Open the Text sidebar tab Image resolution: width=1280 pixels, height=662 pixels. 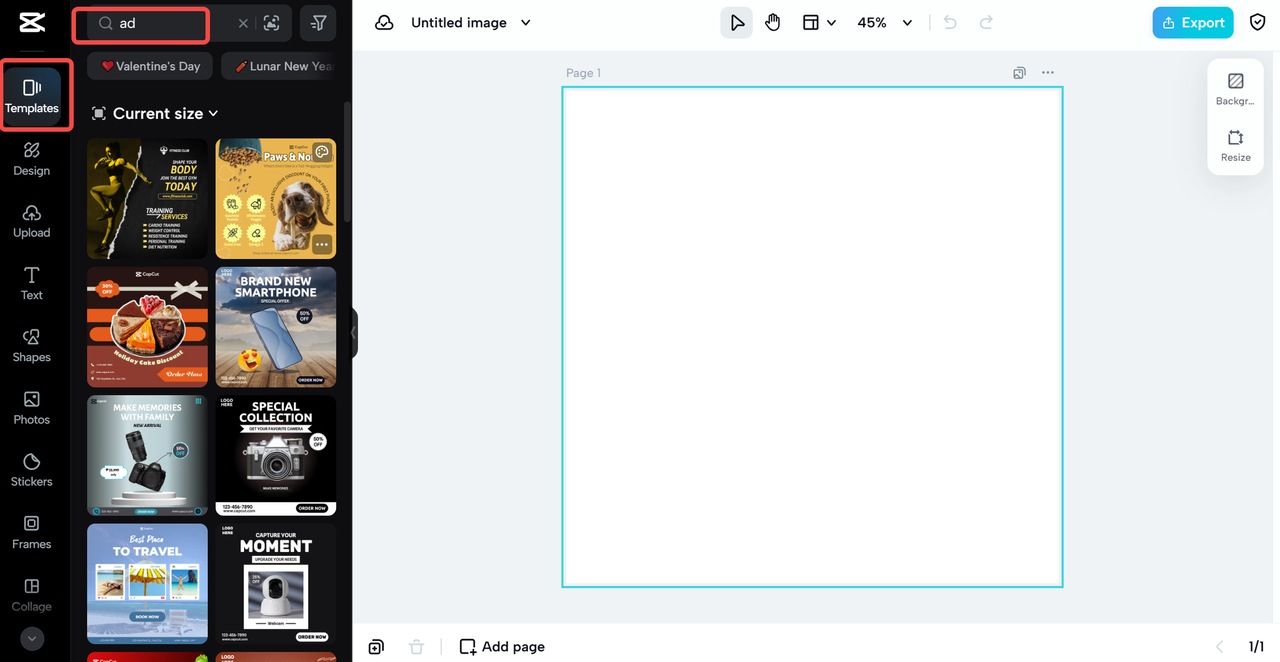[32, 283]
